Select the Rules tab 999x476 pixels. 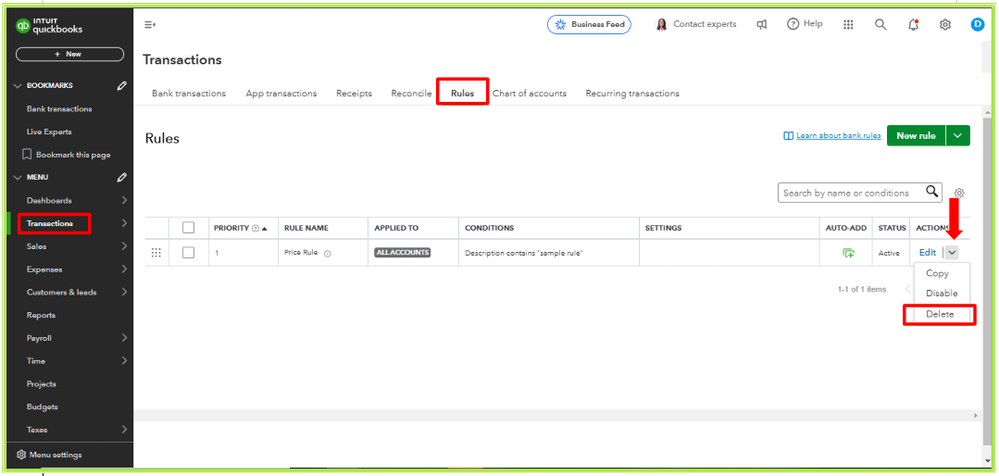pyautogui.click(x=463, y=93)
